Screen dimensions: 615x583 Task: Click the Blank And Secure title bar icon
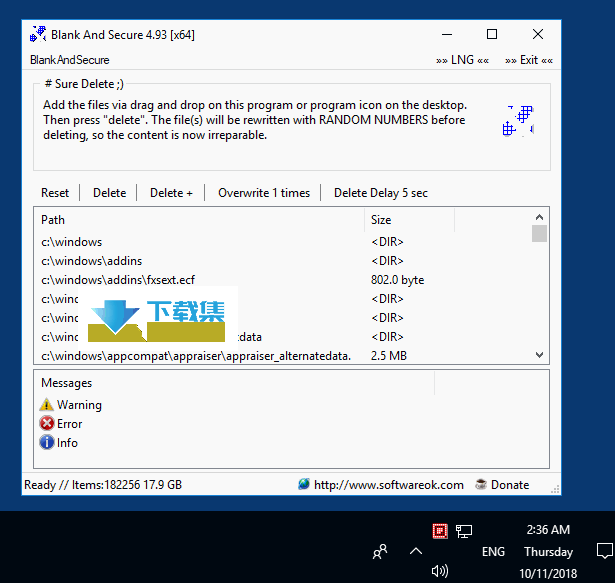click(38, 34)
